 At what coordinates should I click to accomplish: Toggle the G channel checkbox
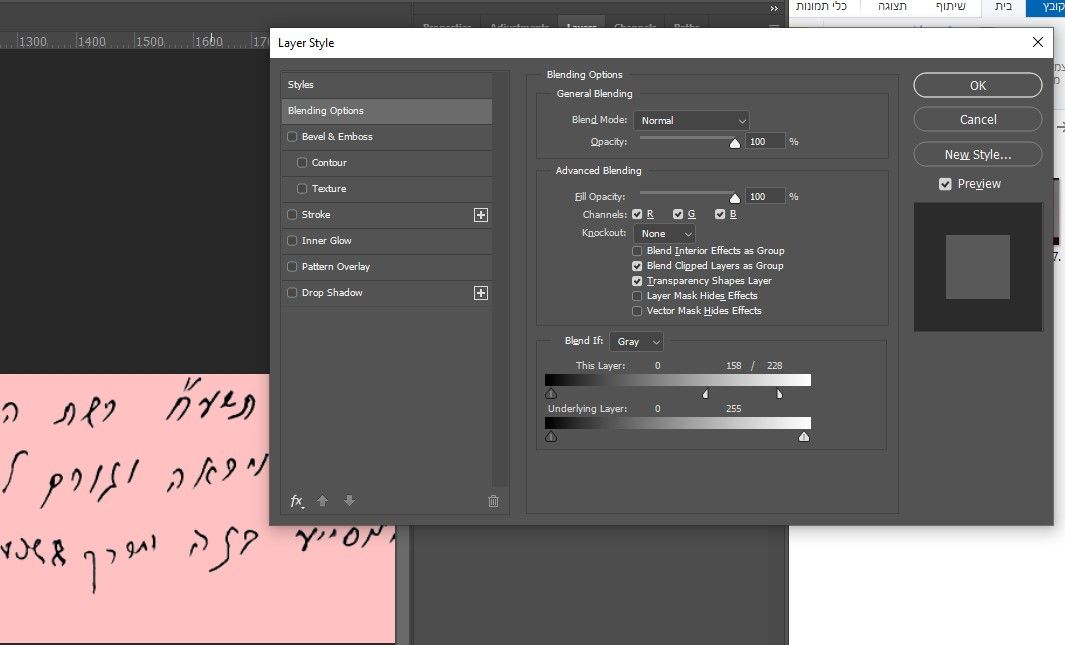[x=678, y=214]
